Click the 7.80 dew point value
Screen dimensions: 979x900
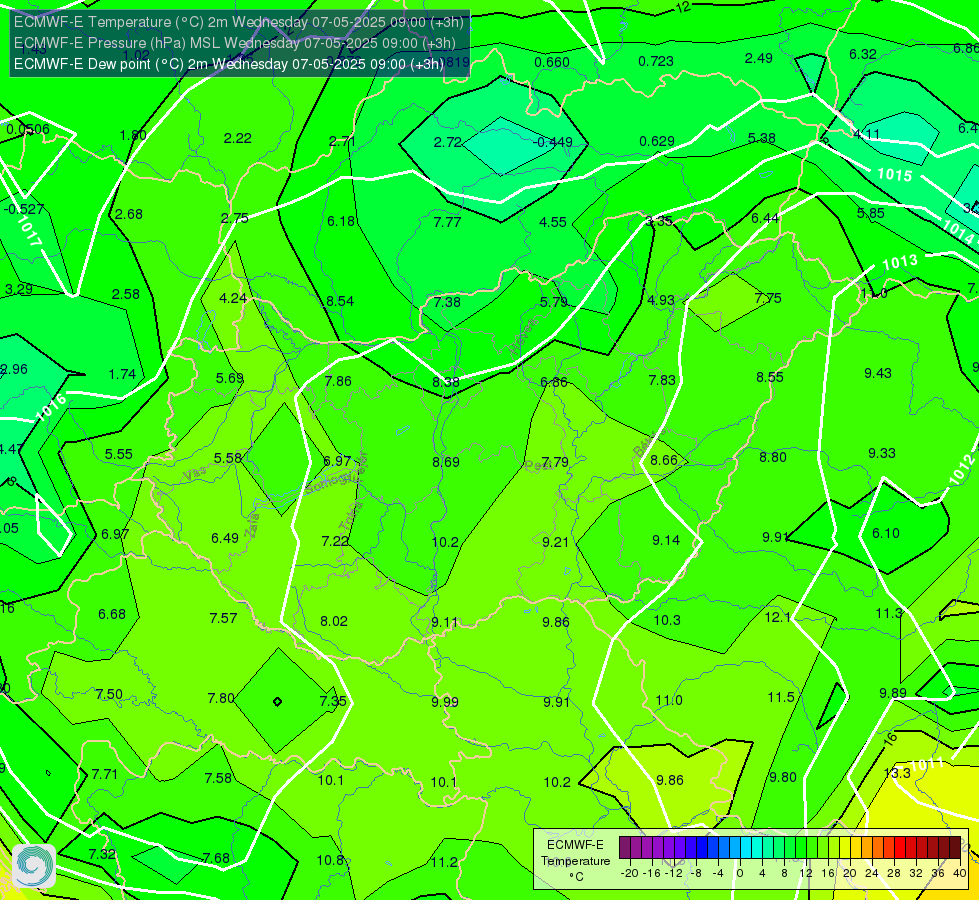pyautogui.click(x=221, y=698)
